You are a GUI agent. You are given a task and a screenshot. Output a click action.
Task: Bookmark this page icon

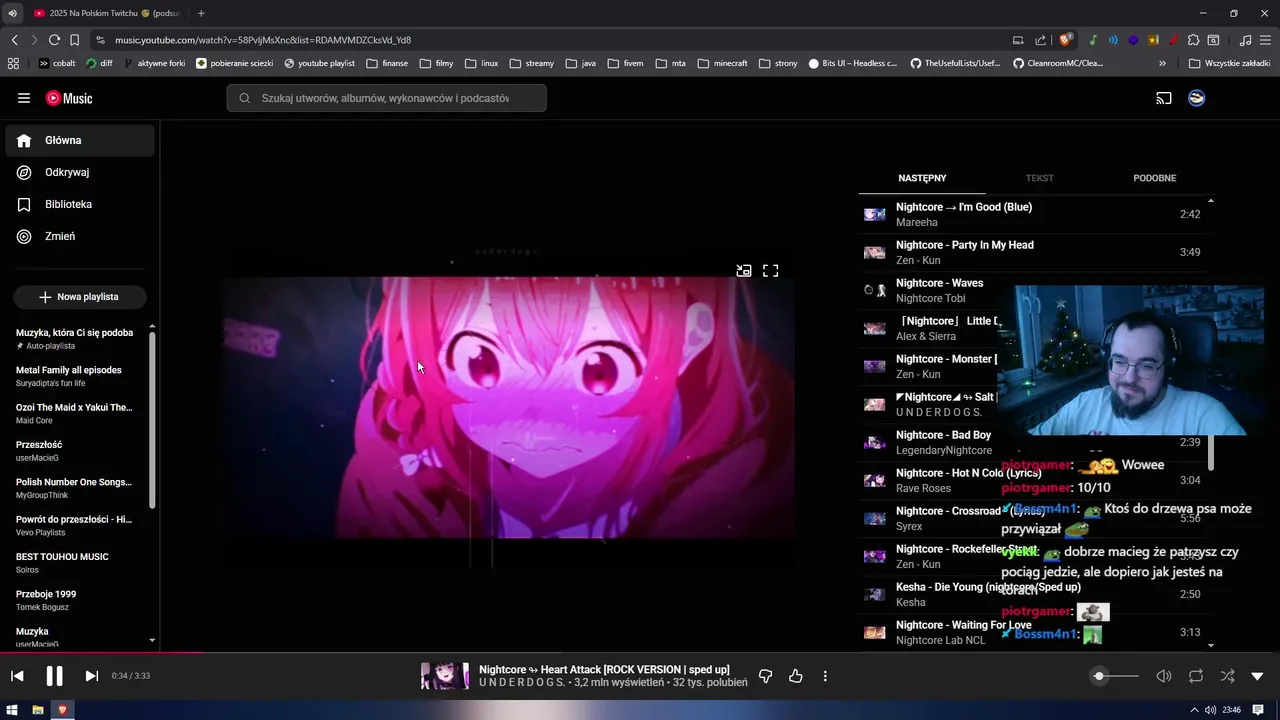click(x=74, y=40)
